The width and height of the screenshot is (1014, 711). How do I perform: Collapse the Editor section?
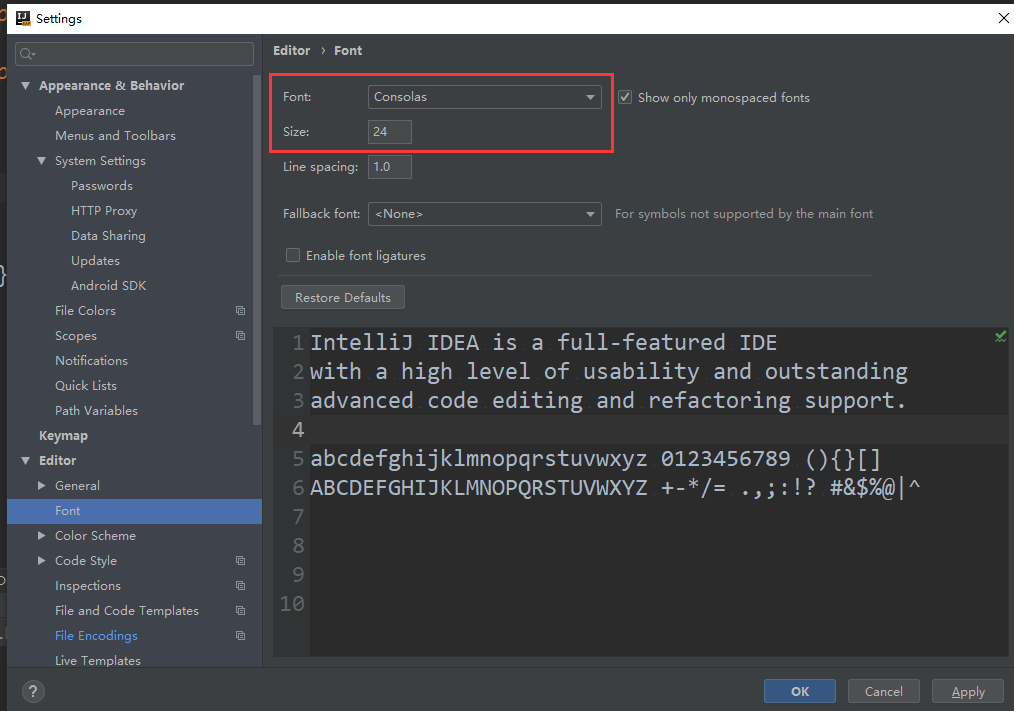click(26, 461)
